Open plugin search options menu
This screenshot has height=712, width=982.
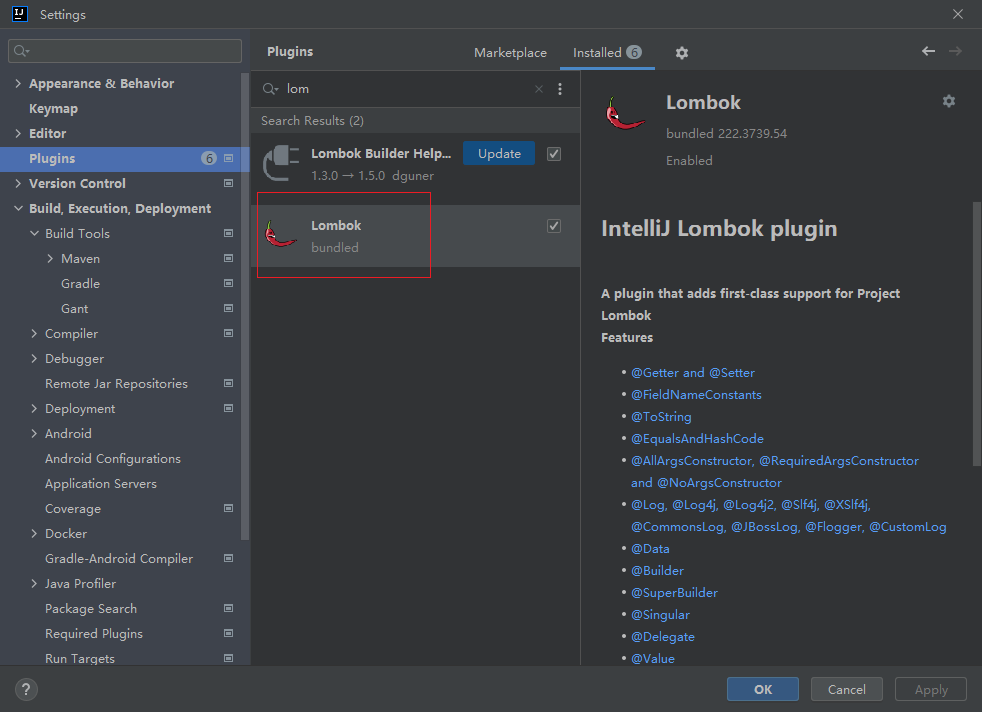(560, 89)
